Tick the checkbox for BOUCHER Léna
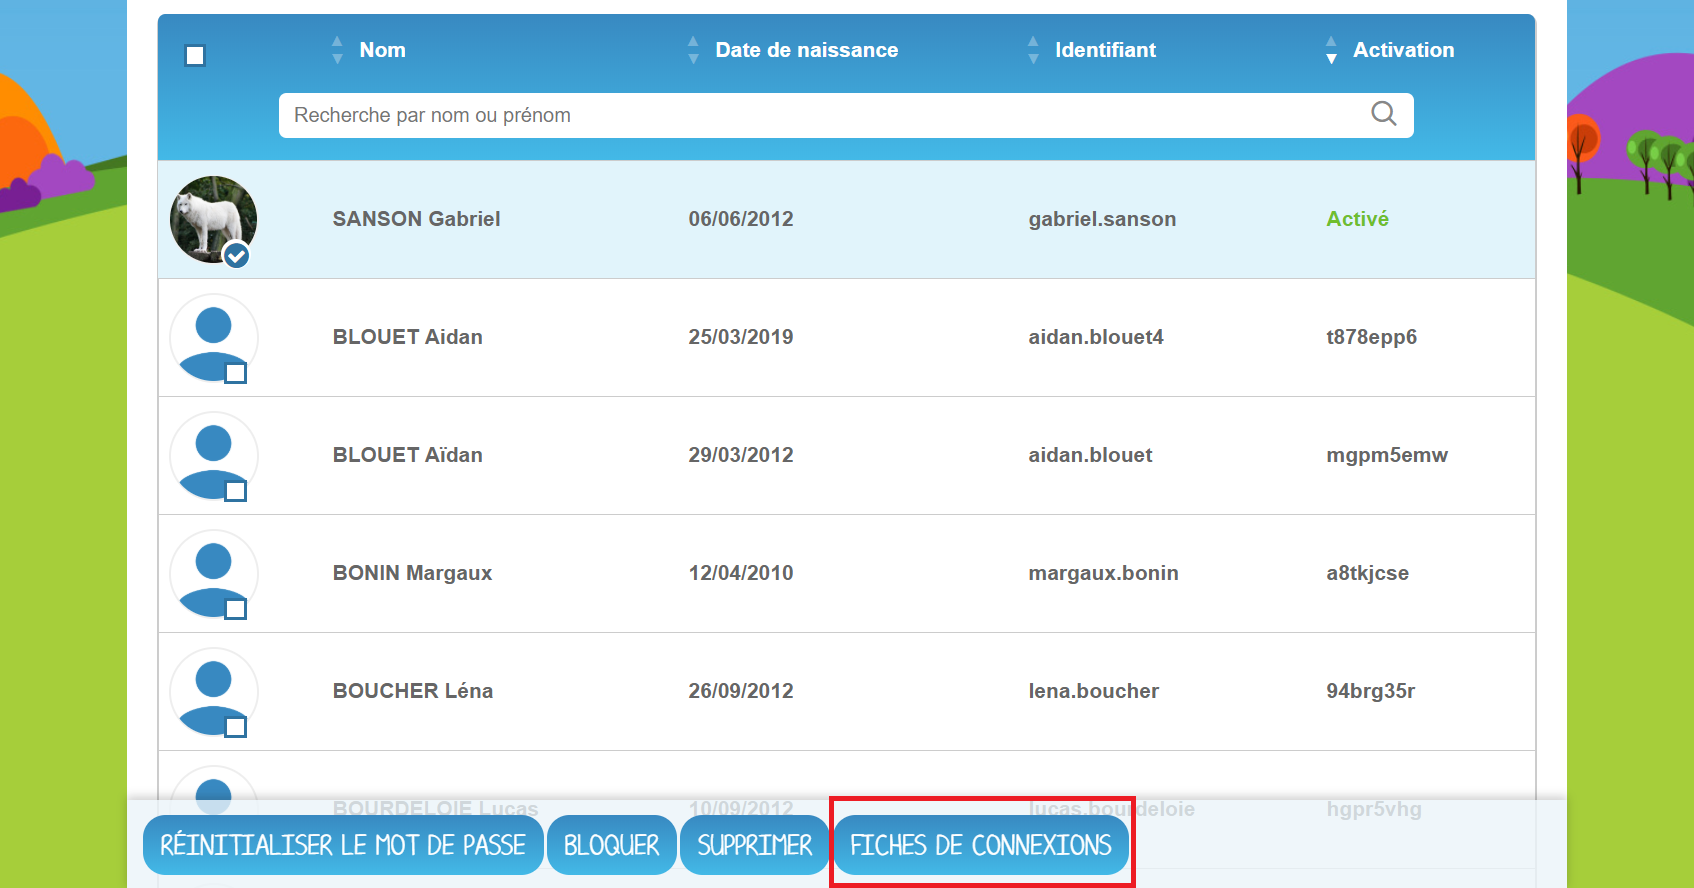The width and height of the screenshot is (1694, 888). pyautogui.click(x=236, y=728)
